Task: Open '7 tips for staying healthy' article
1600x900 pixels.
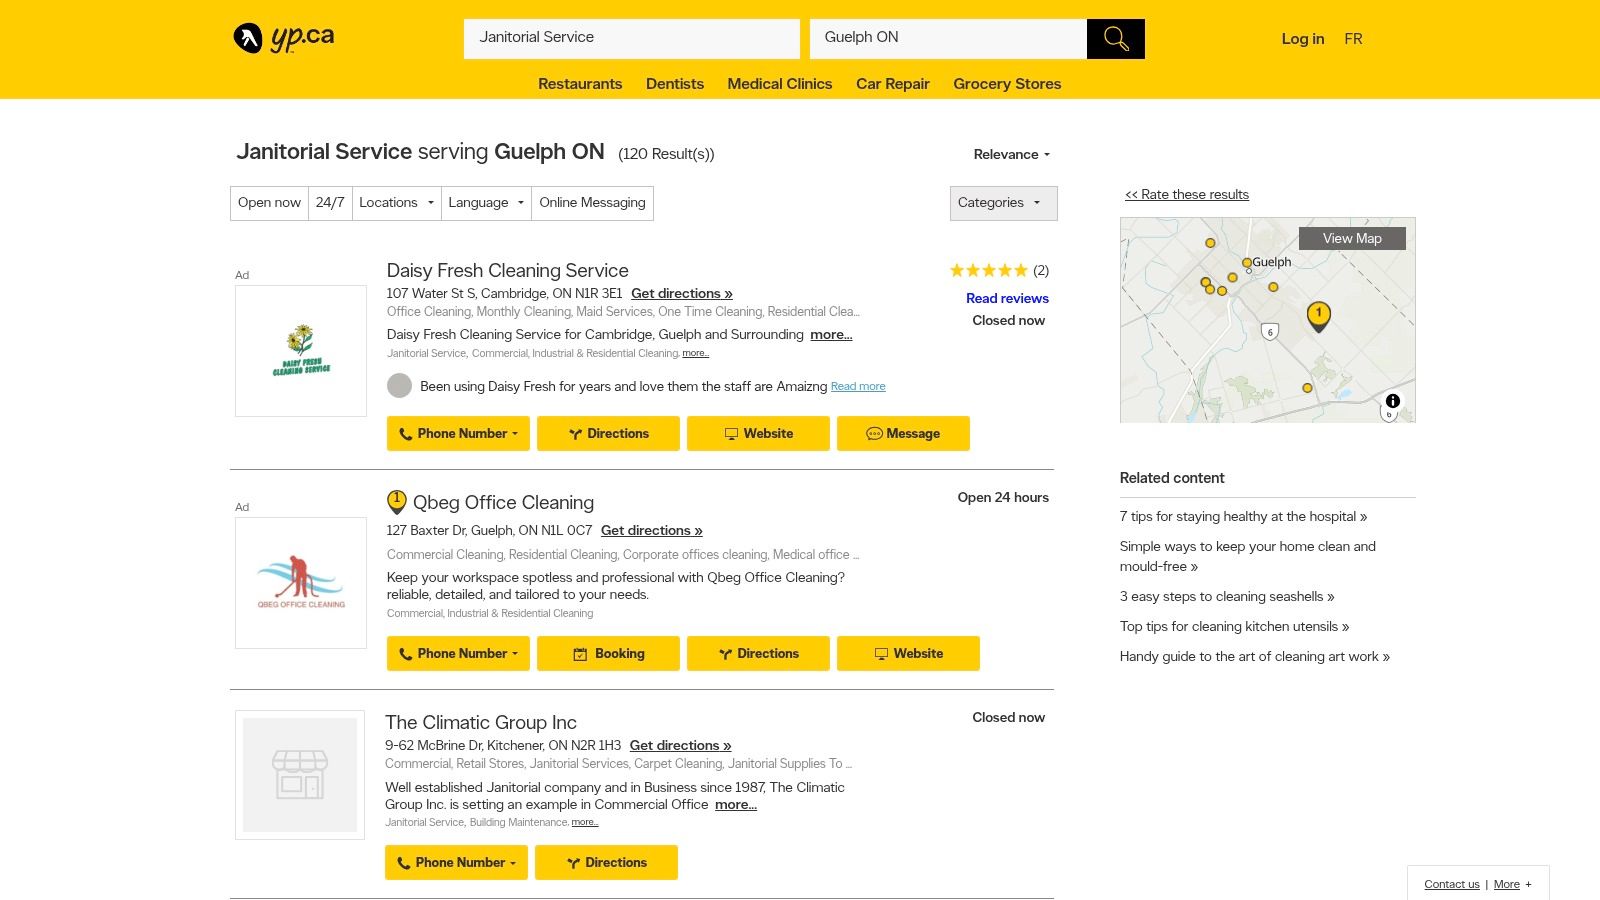Action: [1243, 517]
